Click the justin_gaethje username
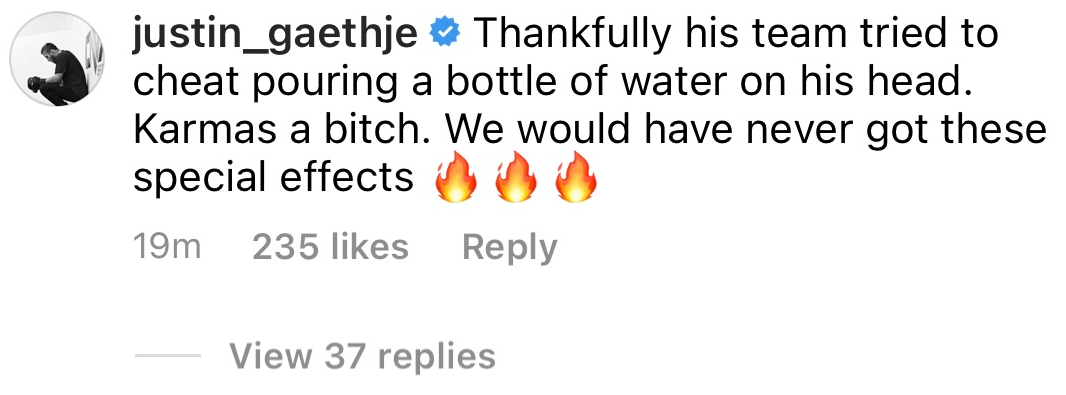Image resolution: width=1066 pixels, height=395 pixels. 275,35
